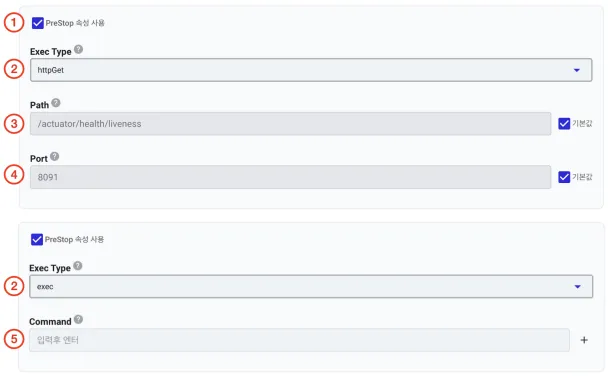Click the help icon next to Port
This screenshot has width=608, height=377.
click(55, 156)
